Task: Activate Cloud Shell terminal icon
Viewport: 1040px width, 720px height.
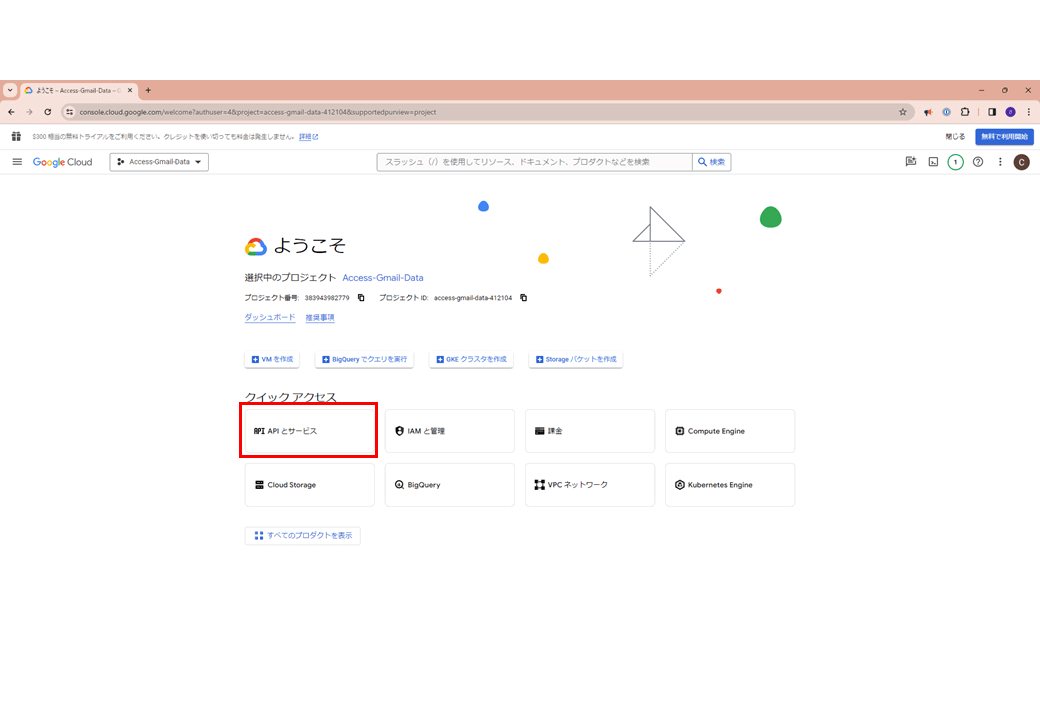Action: pyautogui.click(x=933, y=162)
